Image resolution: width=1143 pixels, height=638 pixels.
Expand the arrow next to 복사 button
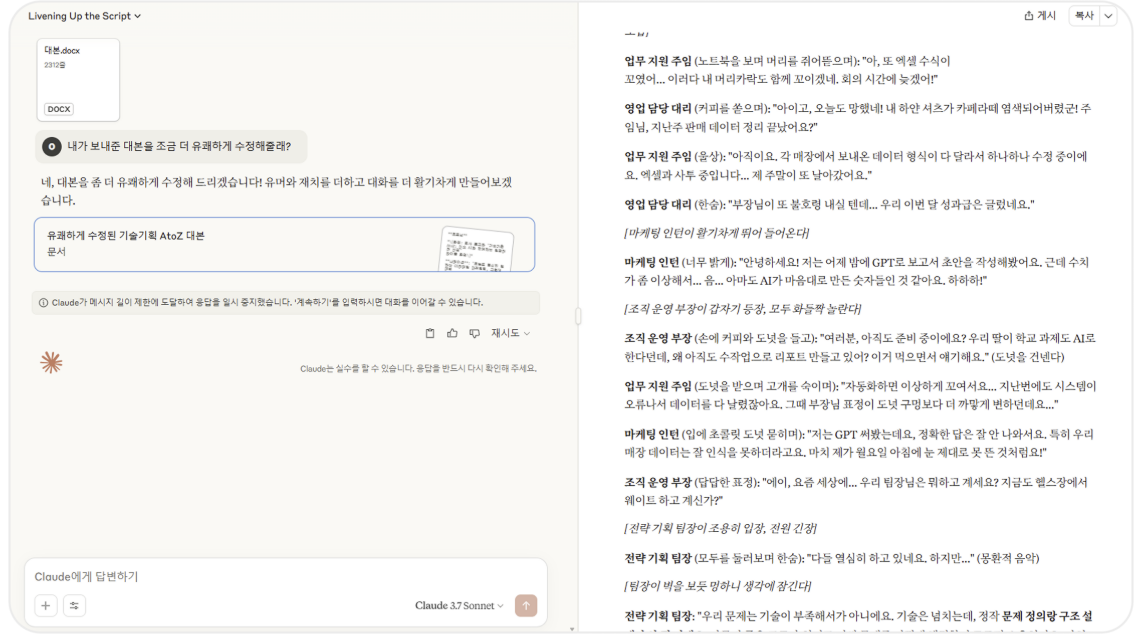tap(1108, 15)
